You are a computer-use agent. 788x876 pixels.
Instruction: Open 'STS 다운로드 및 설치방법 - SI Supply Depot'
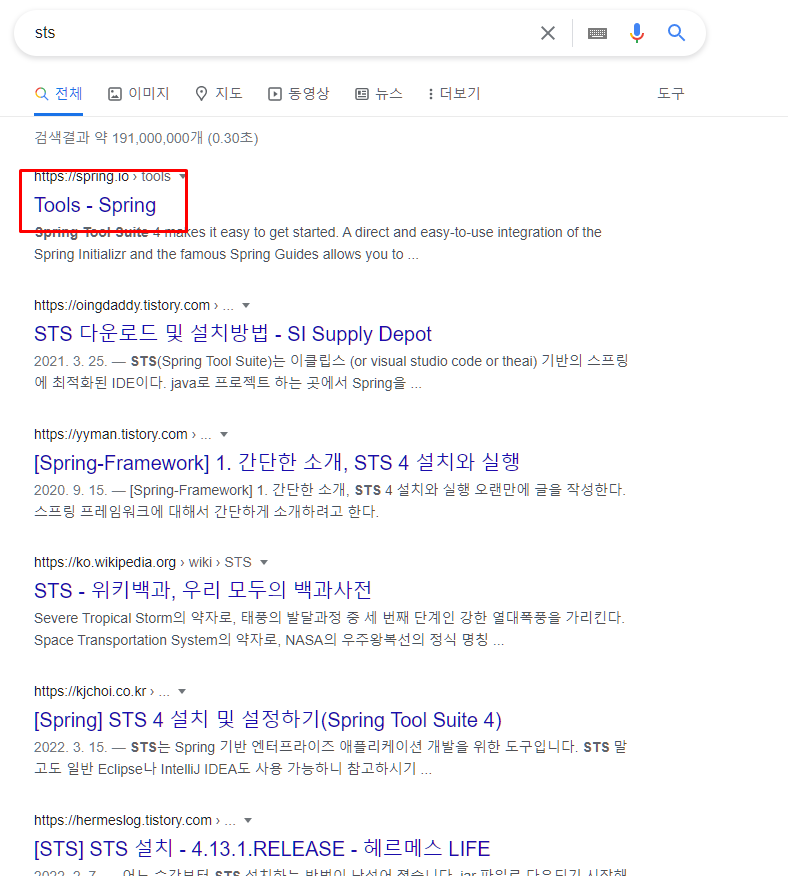point(232,334)
